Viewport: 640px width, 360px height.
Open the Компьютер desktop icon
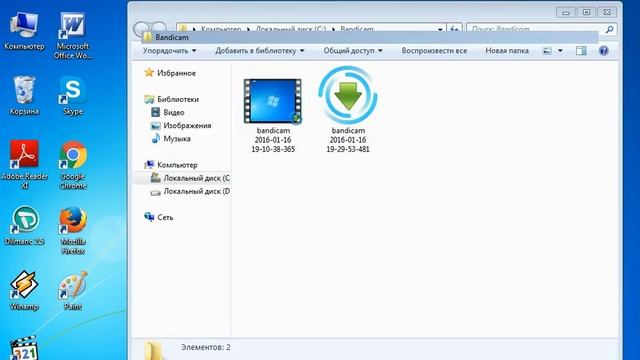click(24, 31)
